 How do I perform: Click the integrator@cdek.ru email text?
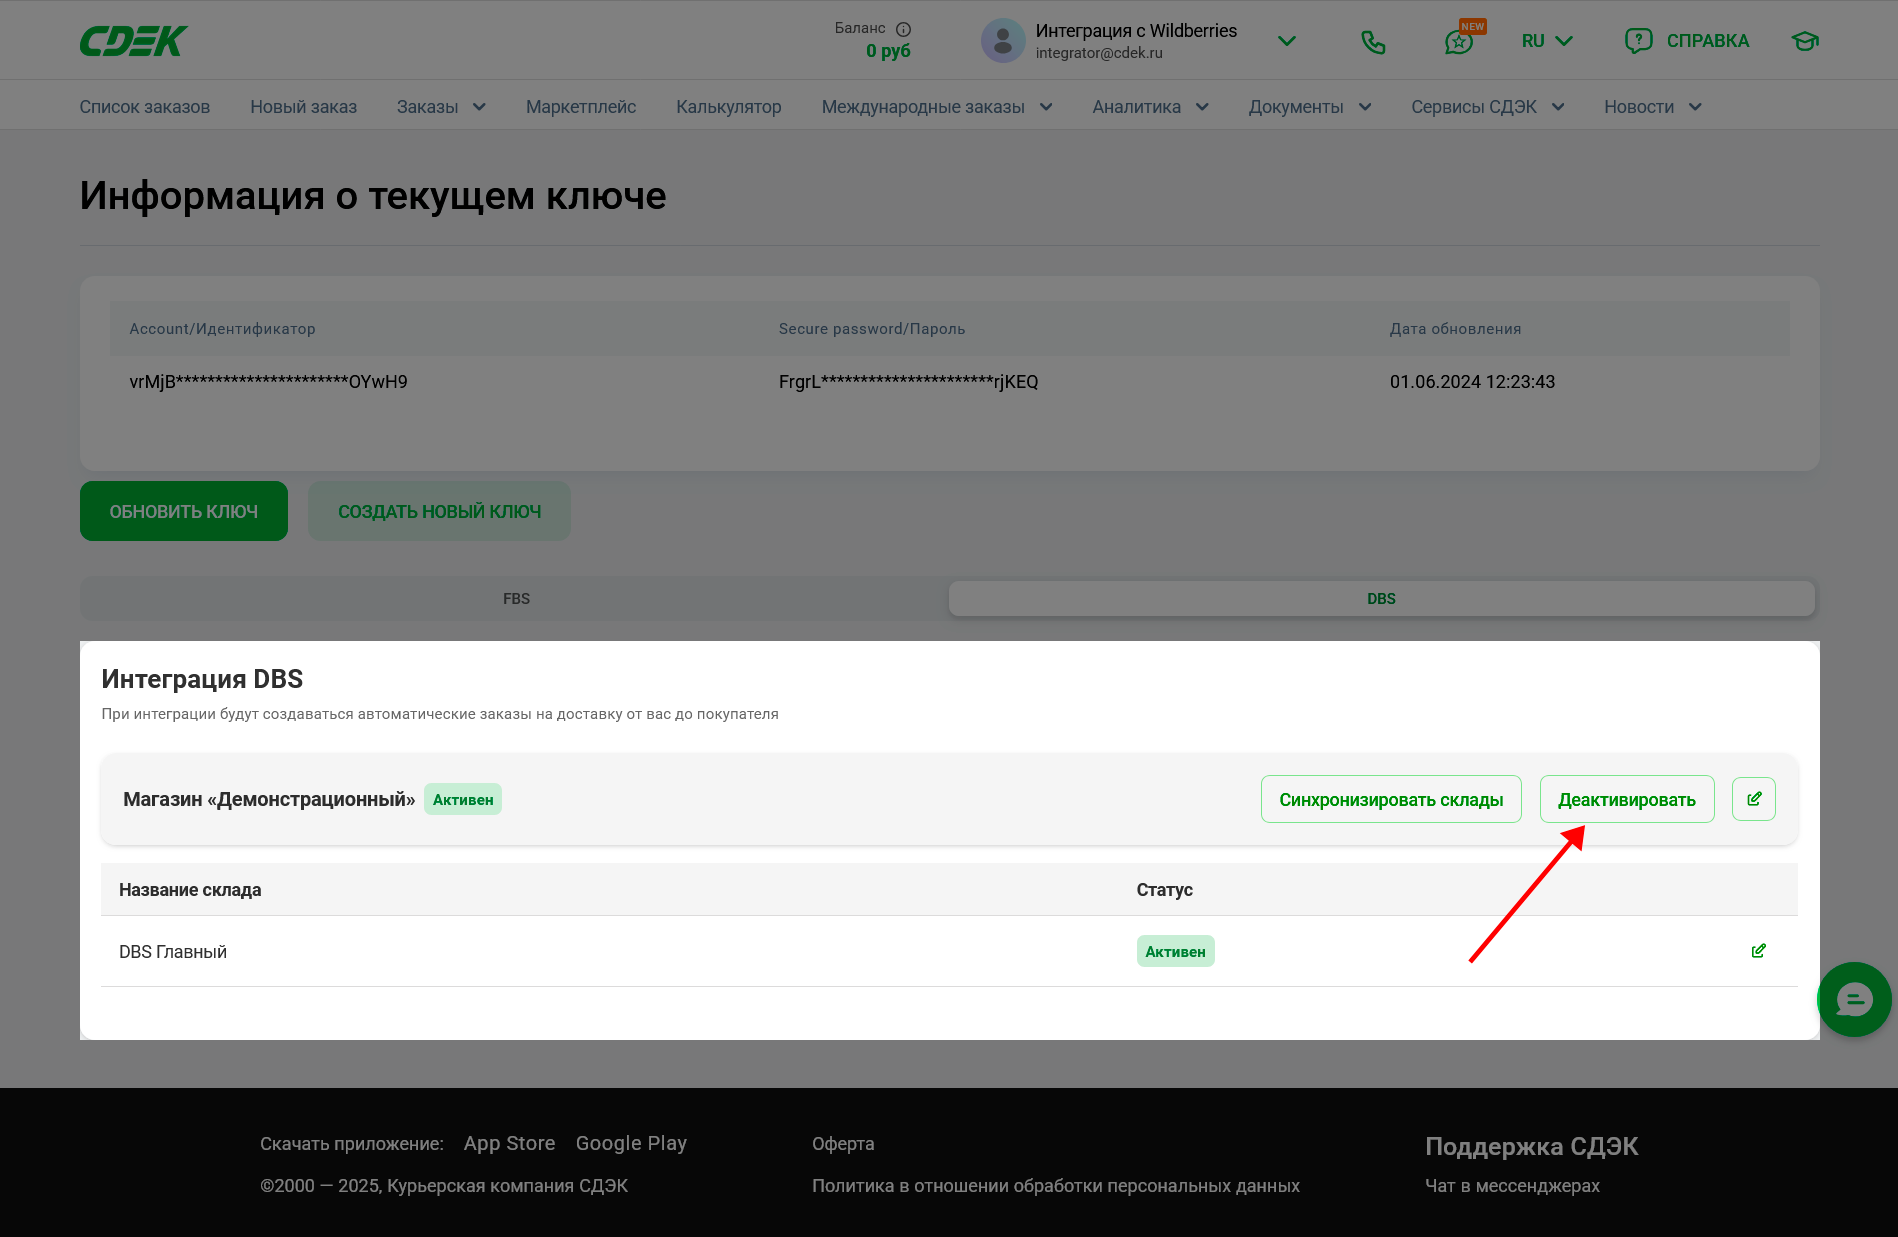(1099, 53)
